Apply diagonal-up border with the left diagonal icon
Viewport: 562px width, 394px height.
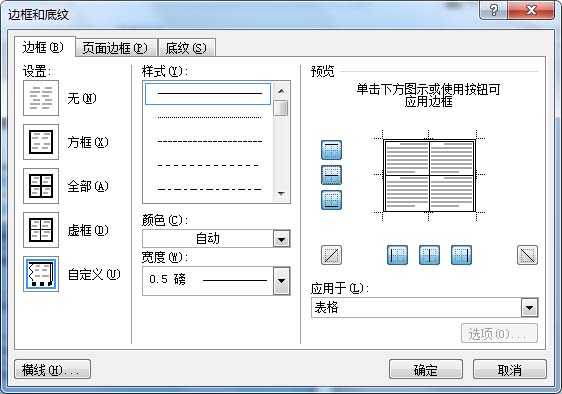click(331, 255)
